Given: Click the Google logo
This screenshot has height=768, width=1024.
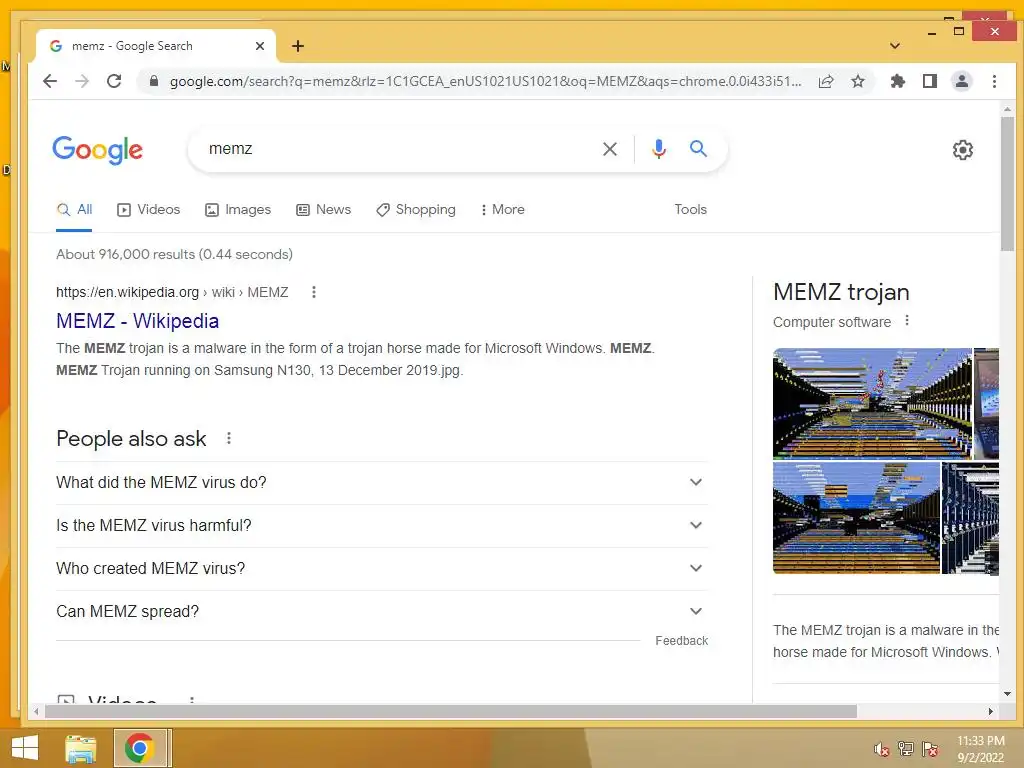Looking at the screenshot, I should (97, 150).
